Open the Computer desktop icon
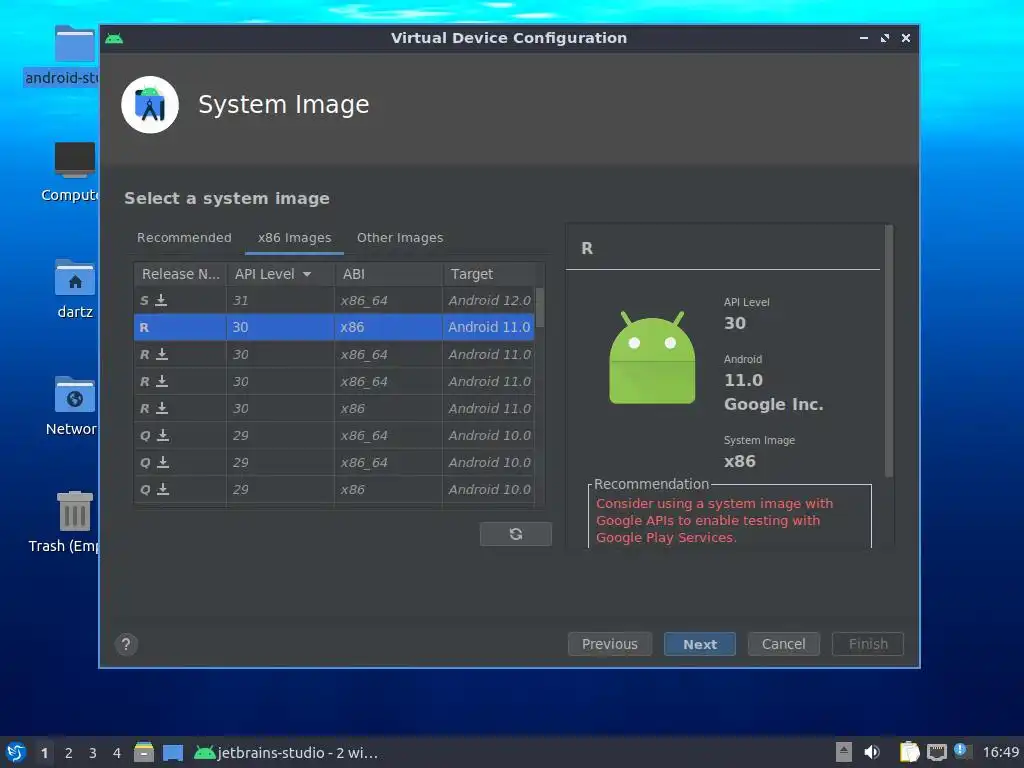 click(x=74, y=159)
